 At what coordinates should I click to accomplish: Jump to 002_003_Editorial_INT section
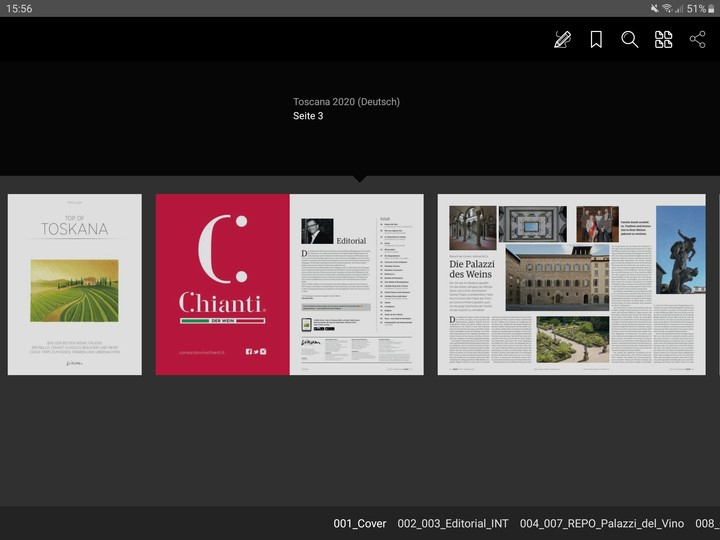tap(453, 523)
